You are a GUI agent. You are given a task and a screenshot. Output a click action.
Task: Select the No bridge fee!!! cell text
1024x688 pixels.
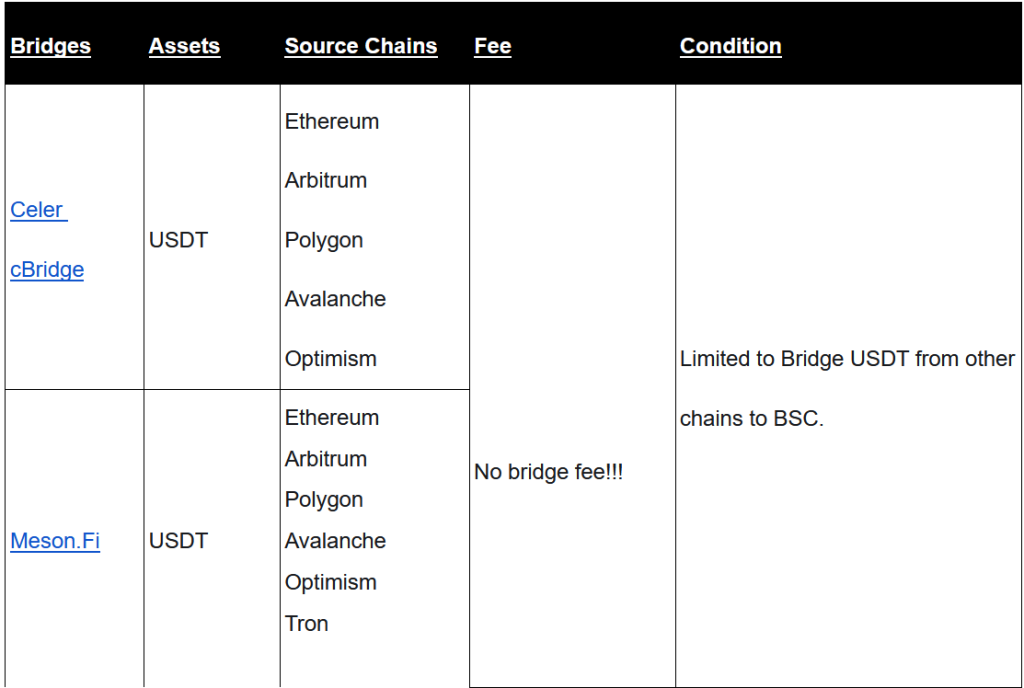pos(549,472)
